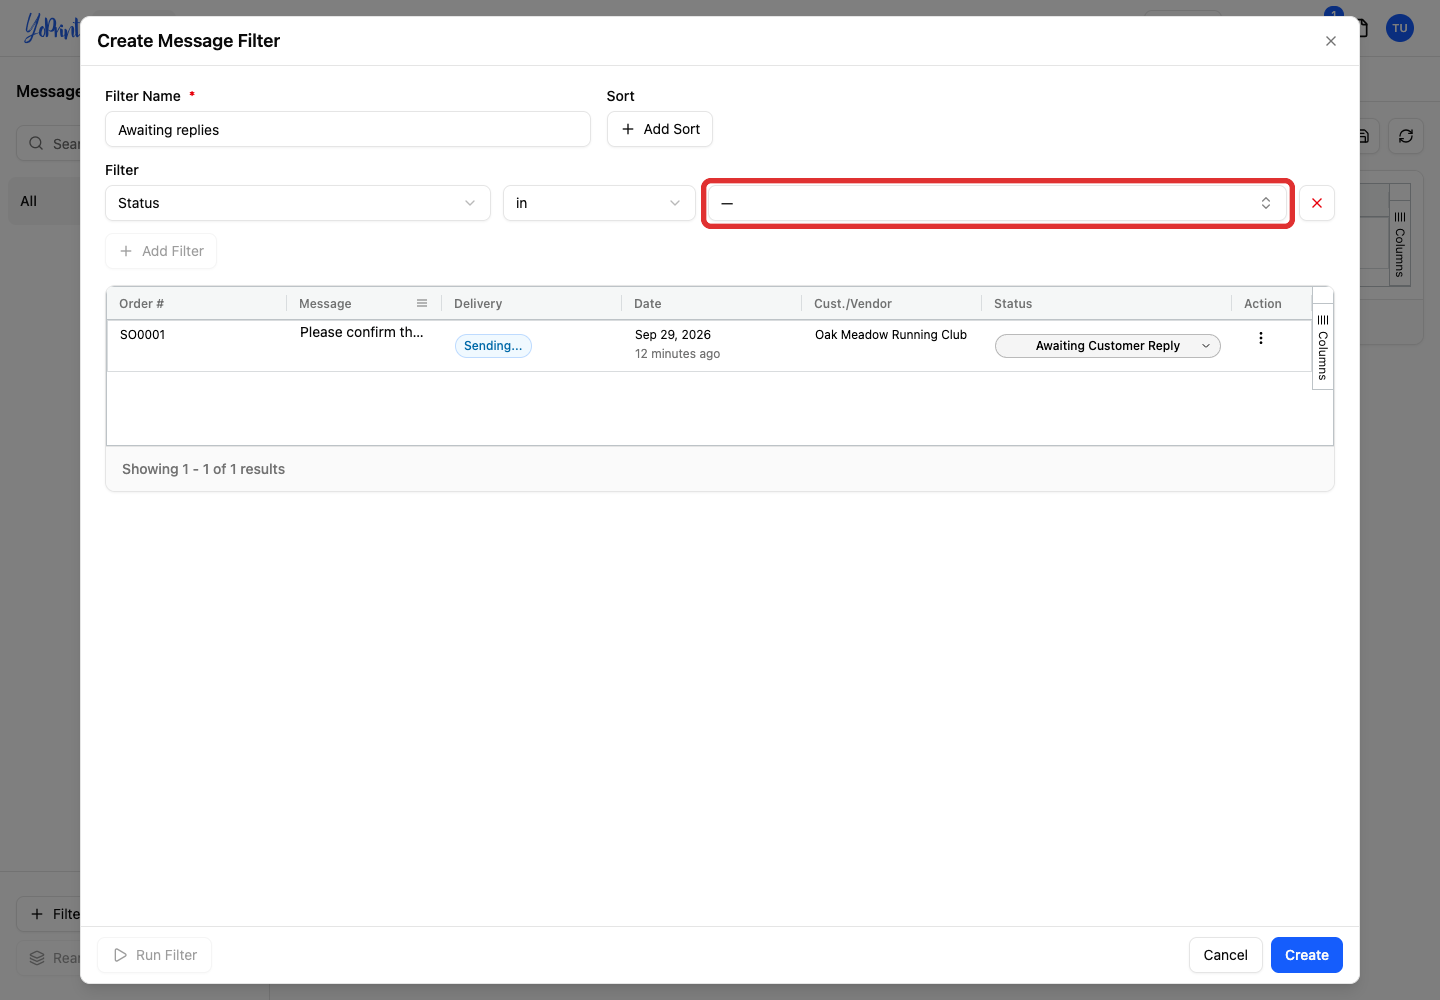This screenshot has width=1440, height=1000.
Task: Click the refresh icon in background page
Action: tap(1406, 136)
